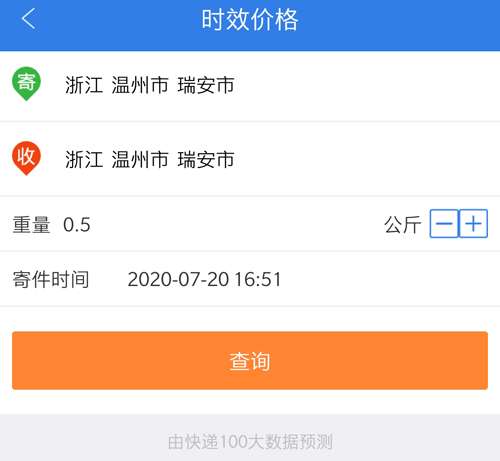Select 瑞安市 in the recipient row
This screenshot has height=461, width=500.
(206, 159)
